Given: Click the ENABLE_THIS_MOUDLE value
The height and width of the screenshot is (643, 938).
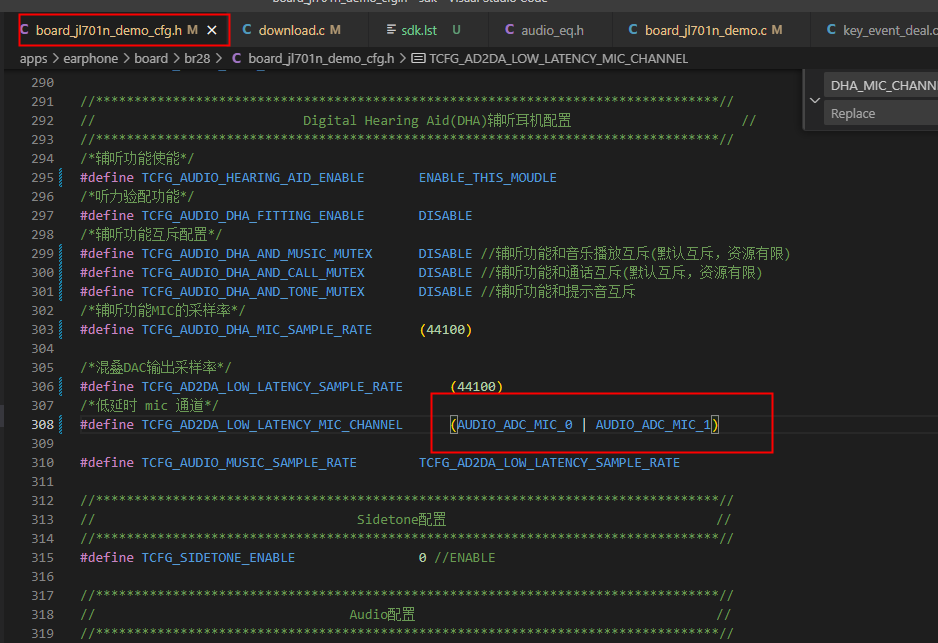Looking at the screenshot, I should 488,178.
